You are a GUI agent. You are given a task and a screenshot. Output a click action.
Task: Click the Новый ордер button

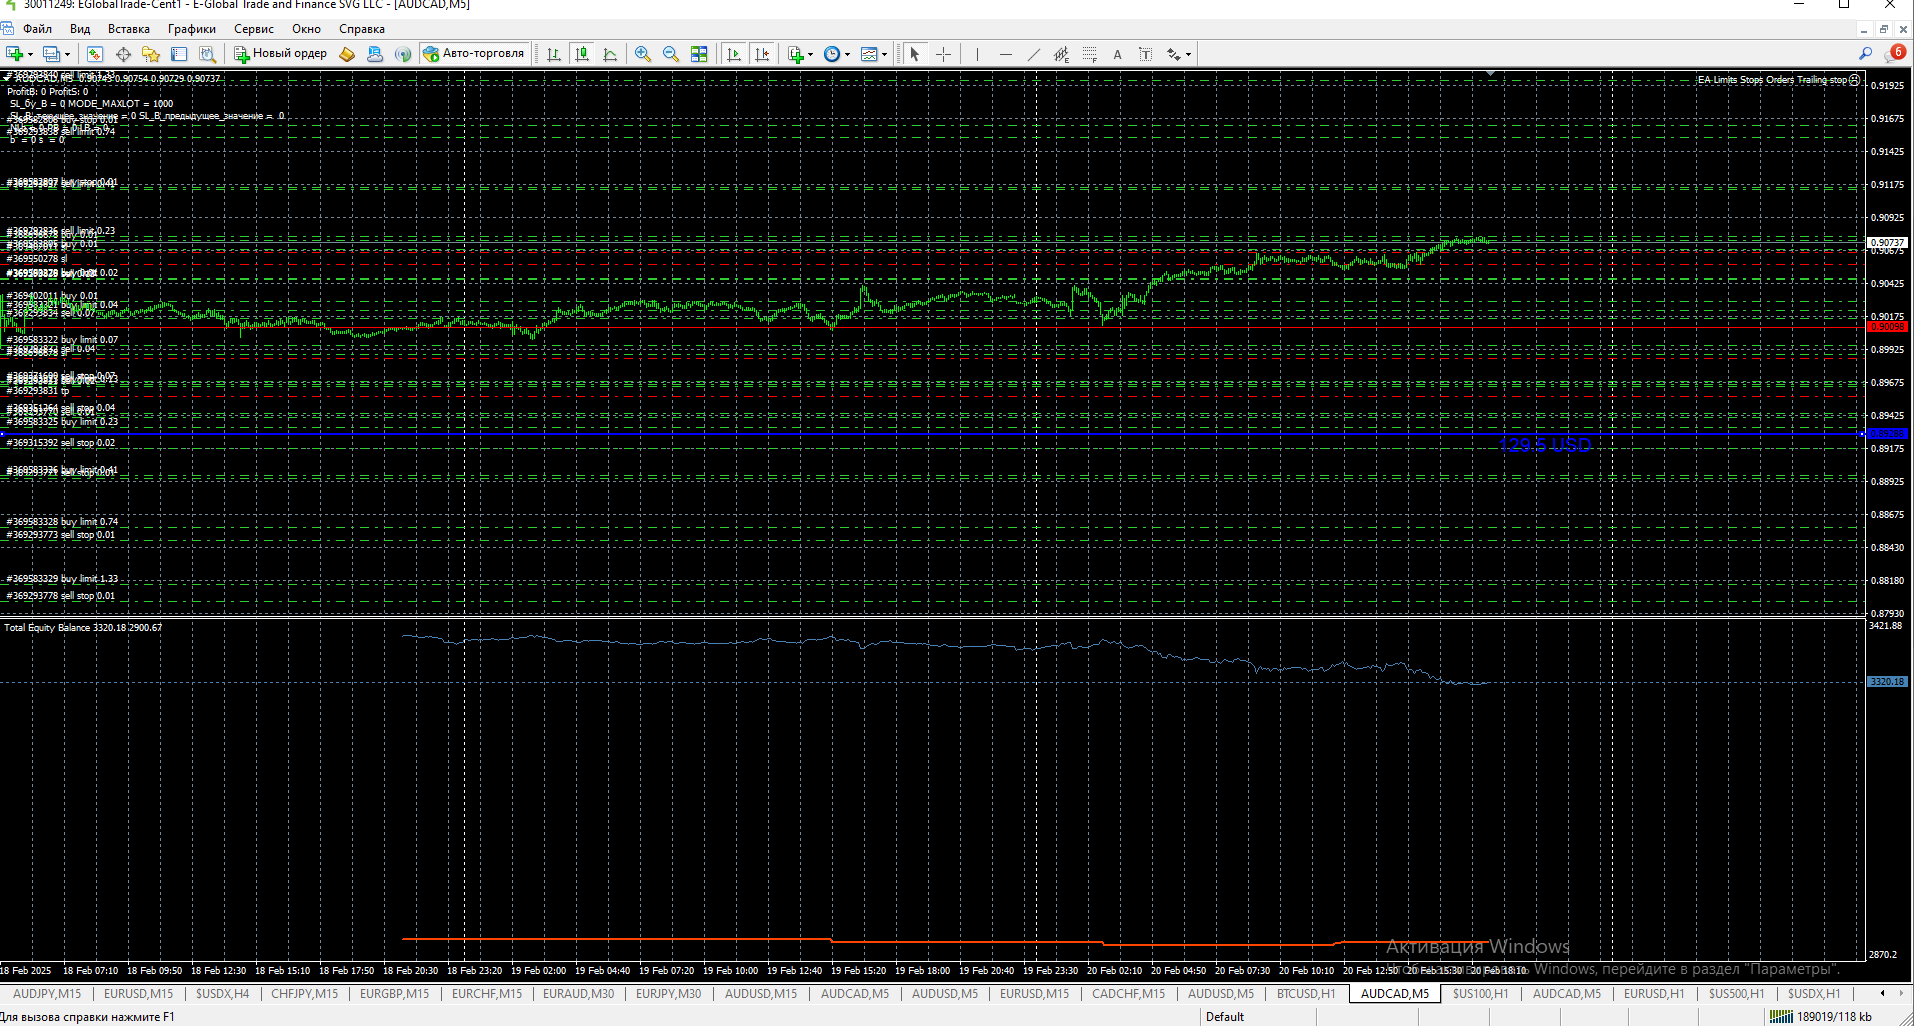[x=280, y=54]
